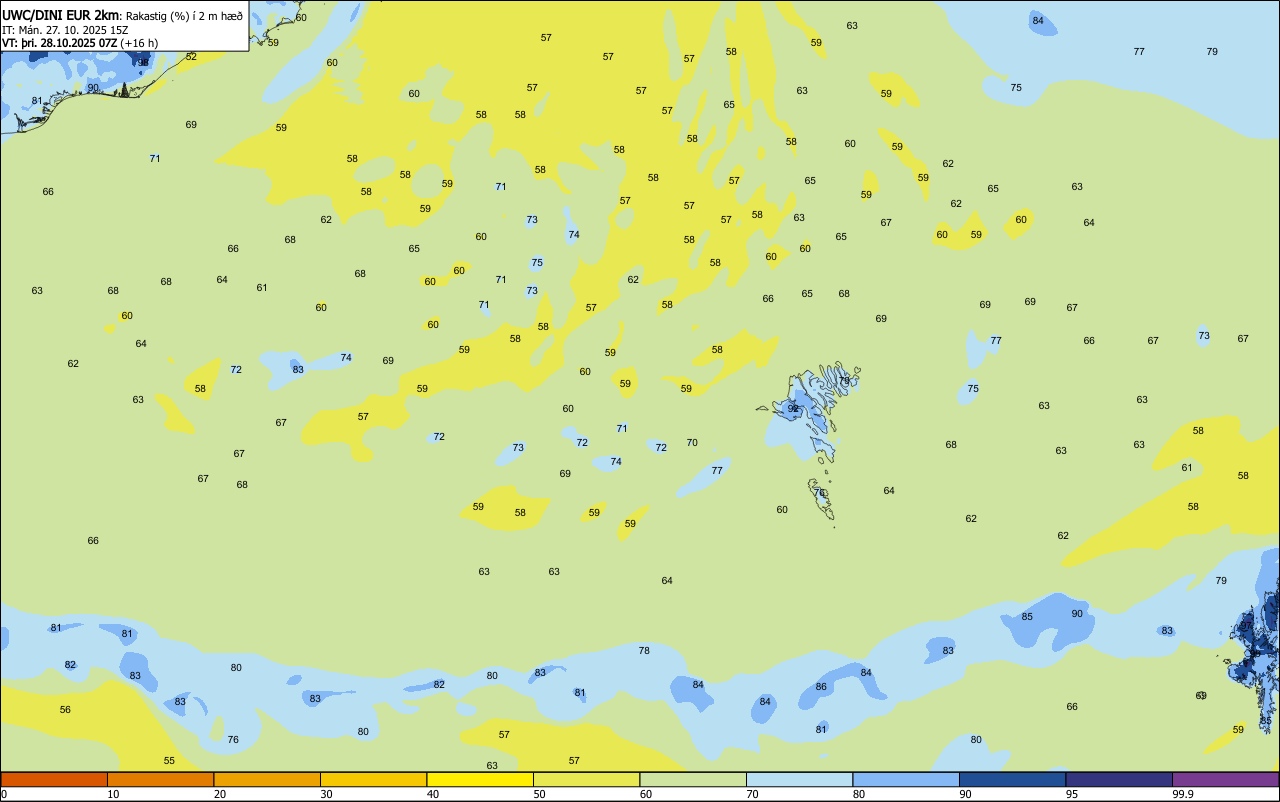Pick the 20–30 legend color block
The image size is (1280, 802).
coord(267,779)
